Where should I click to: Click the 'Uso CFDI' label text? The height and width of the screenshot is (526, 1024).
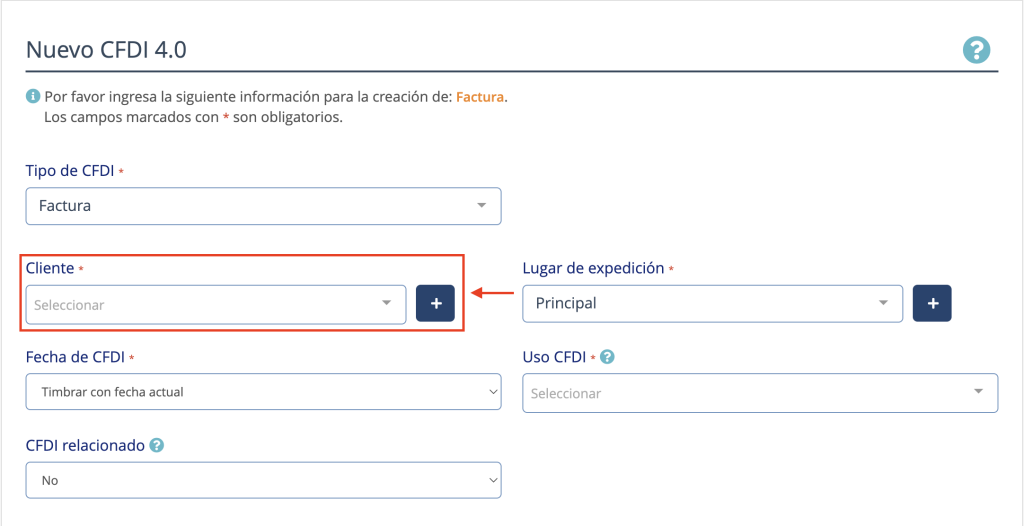[x=555, y=357]
